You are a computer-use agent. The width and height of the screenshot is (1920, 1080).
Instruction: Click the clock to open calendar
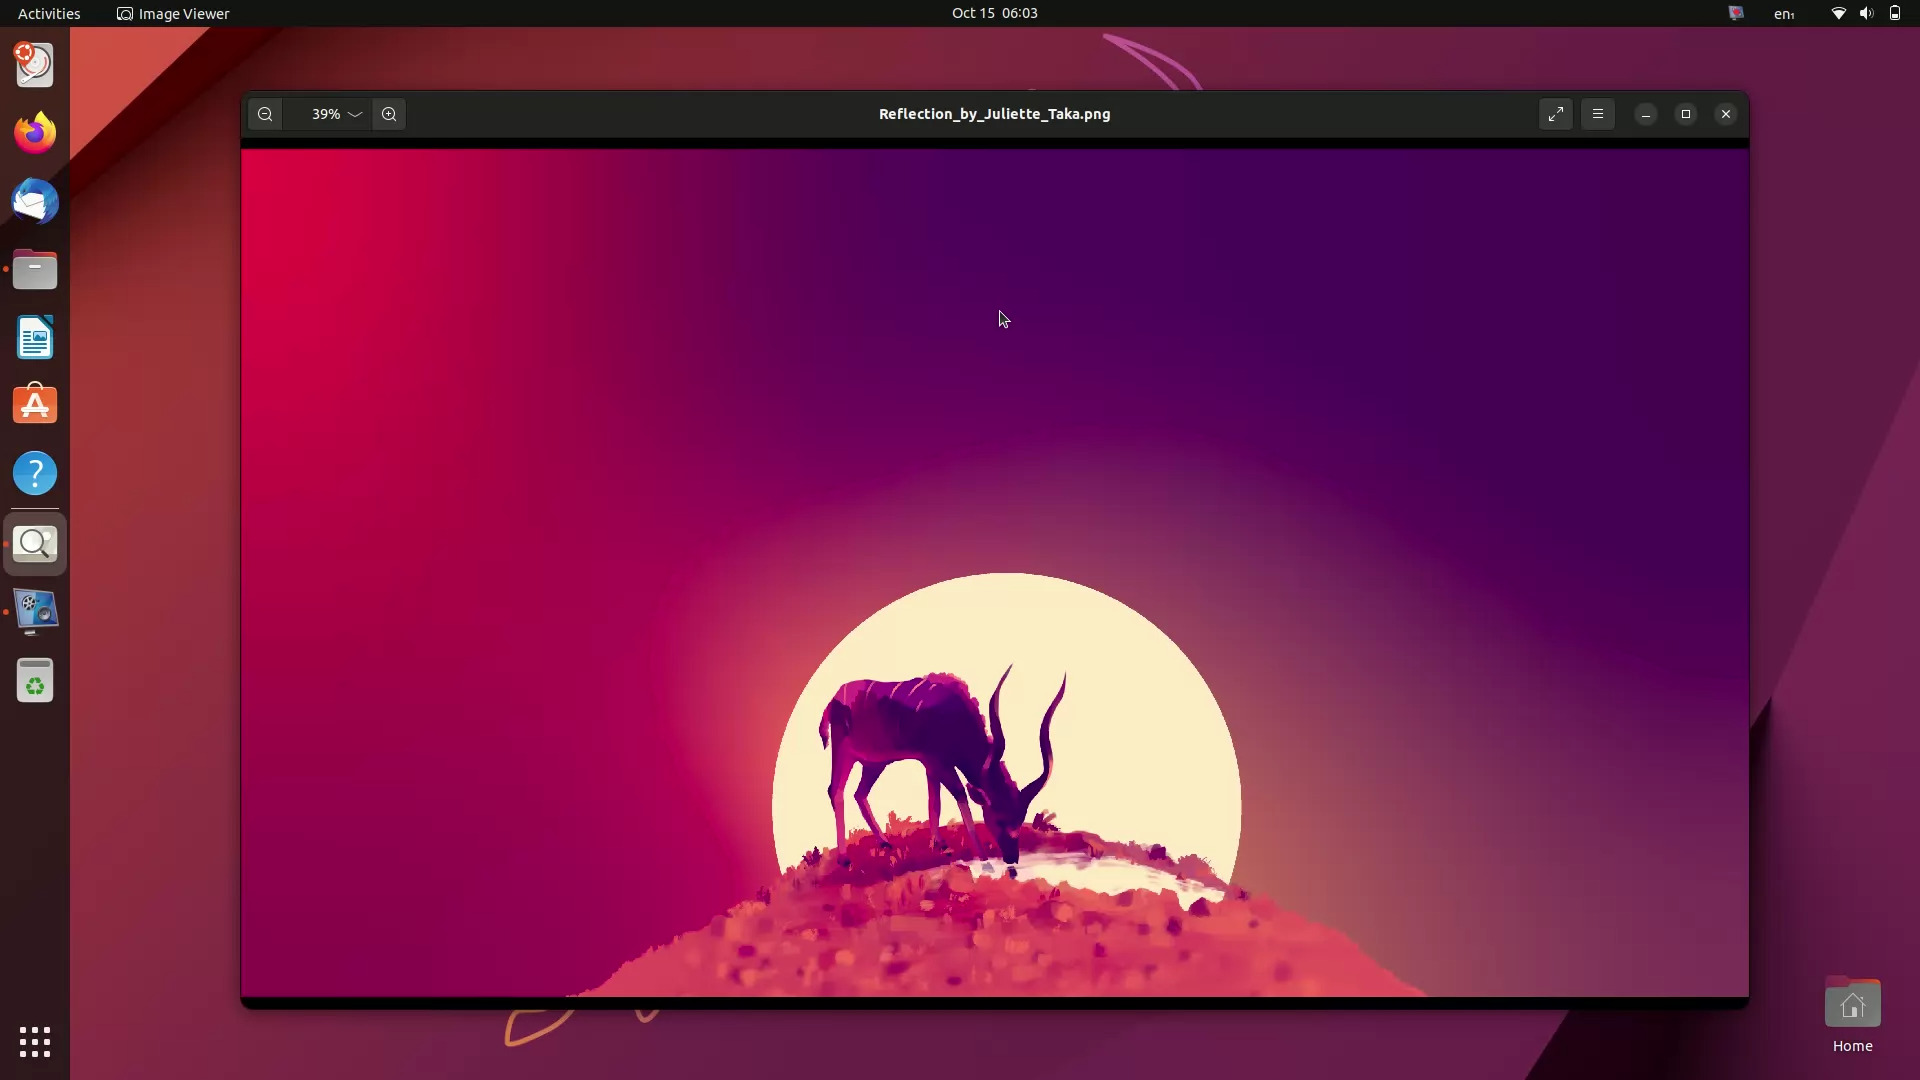point(995,13)
